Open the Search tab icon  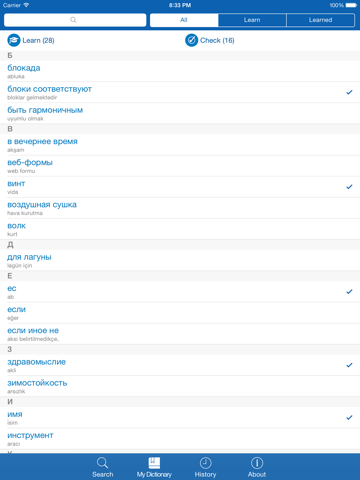(102, 463)
